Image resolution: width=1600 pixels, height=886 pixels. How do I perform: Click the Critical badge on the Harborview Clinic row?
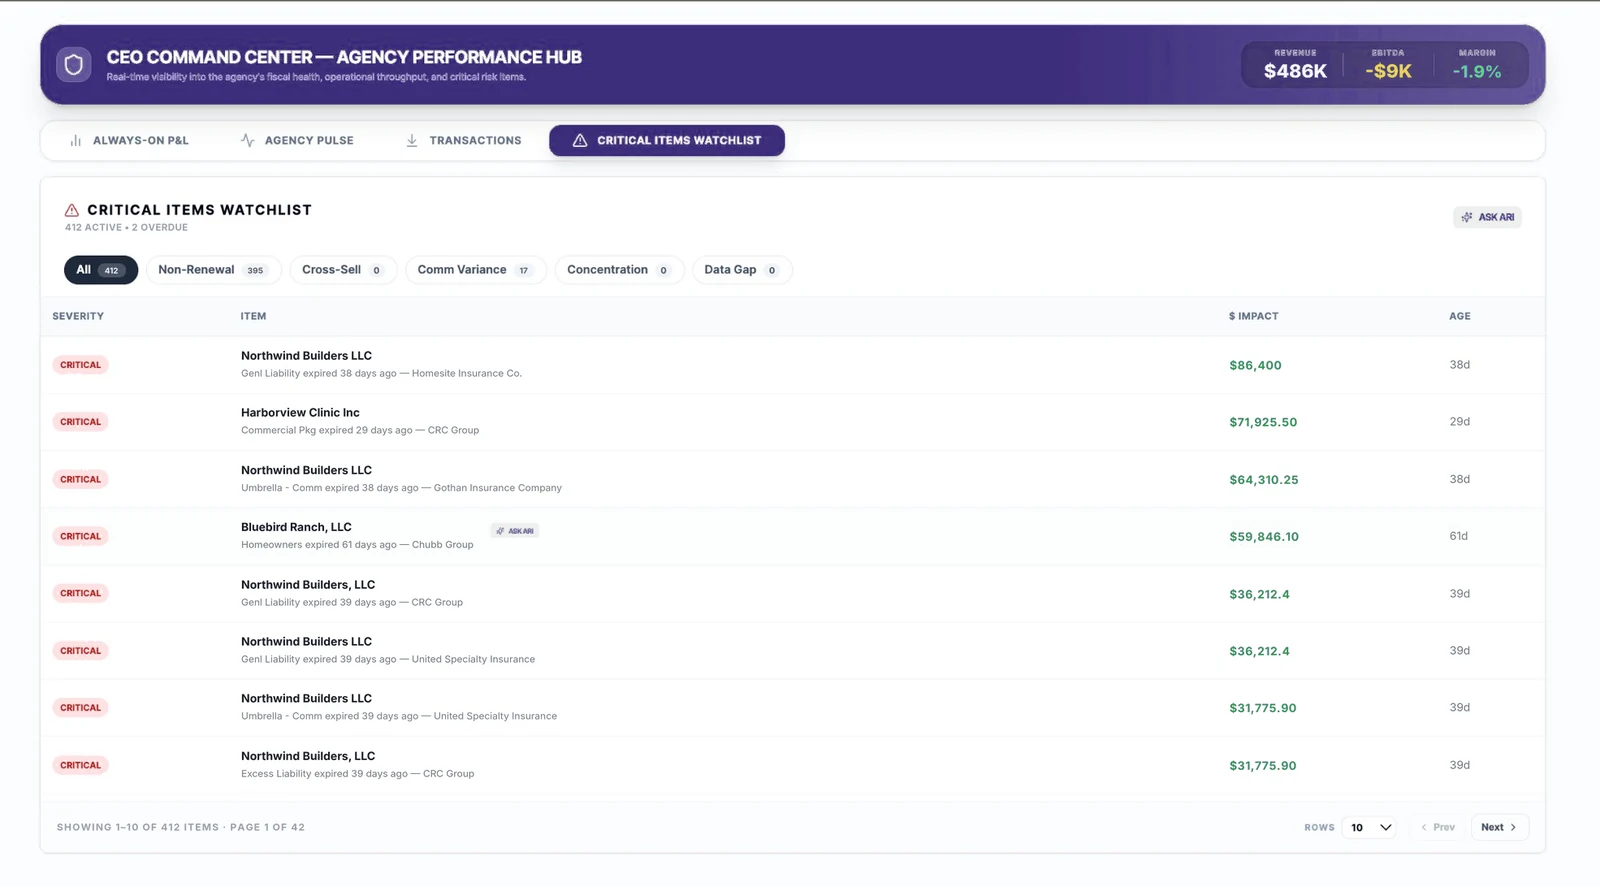point(80,422)
